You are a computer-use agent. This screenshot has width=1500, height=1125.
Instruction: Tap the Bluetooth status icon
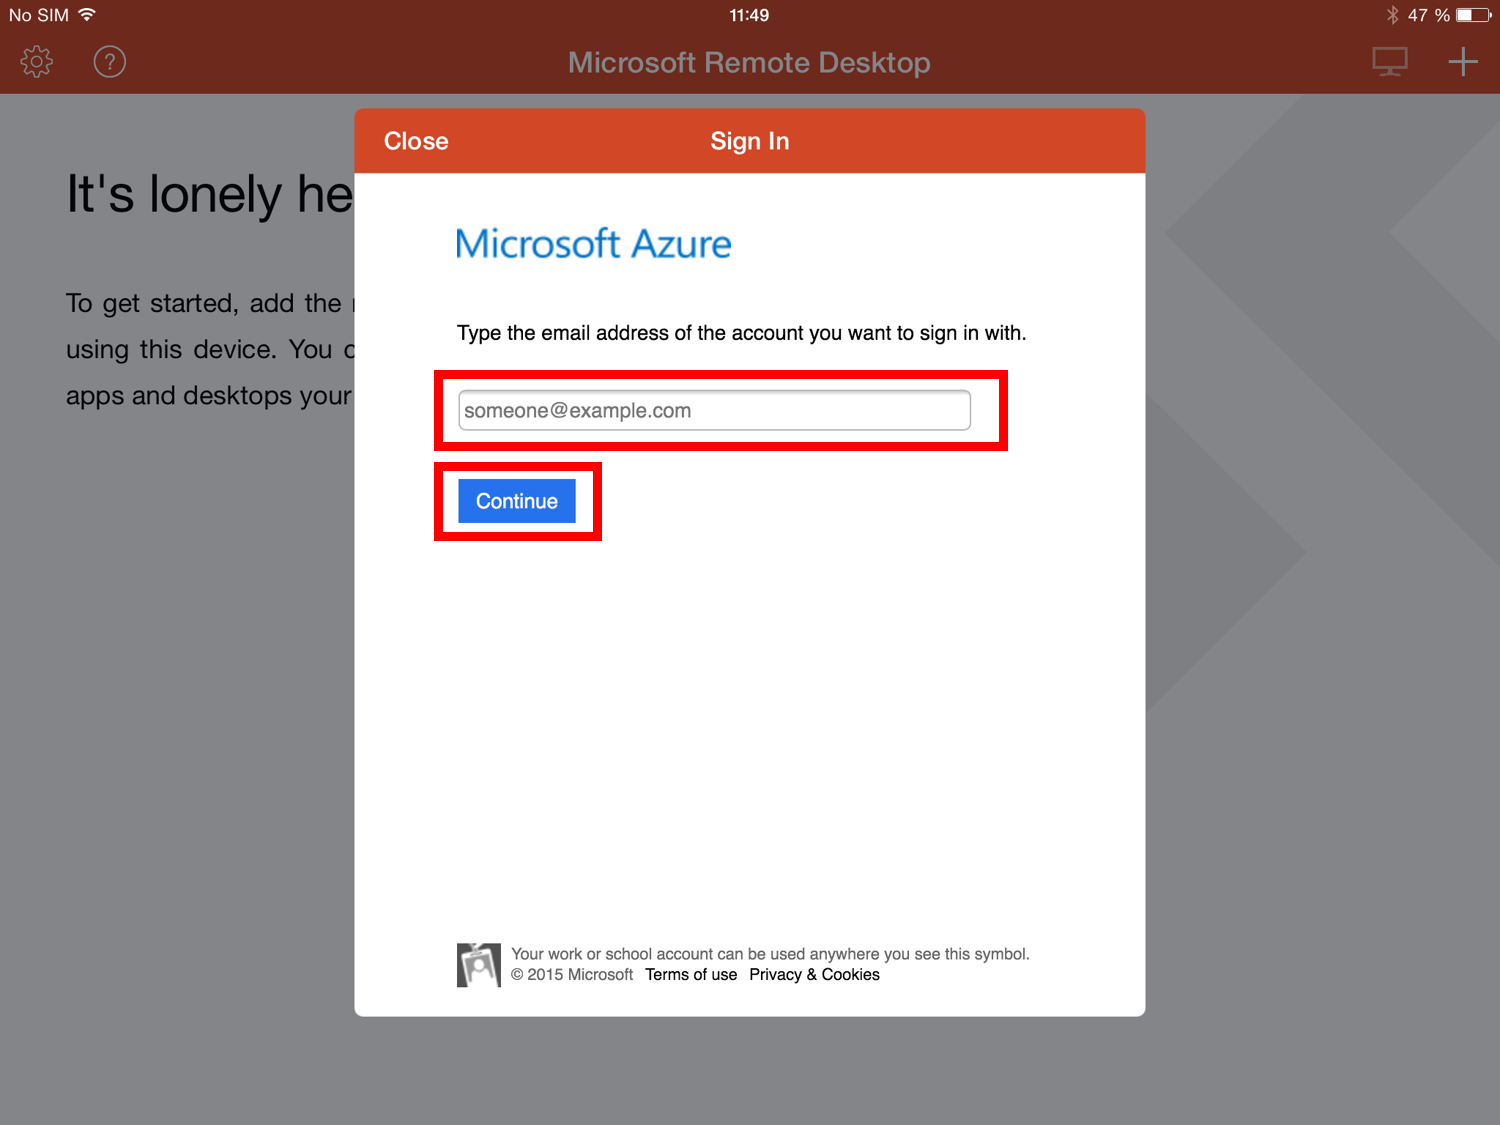[1392, 15]
